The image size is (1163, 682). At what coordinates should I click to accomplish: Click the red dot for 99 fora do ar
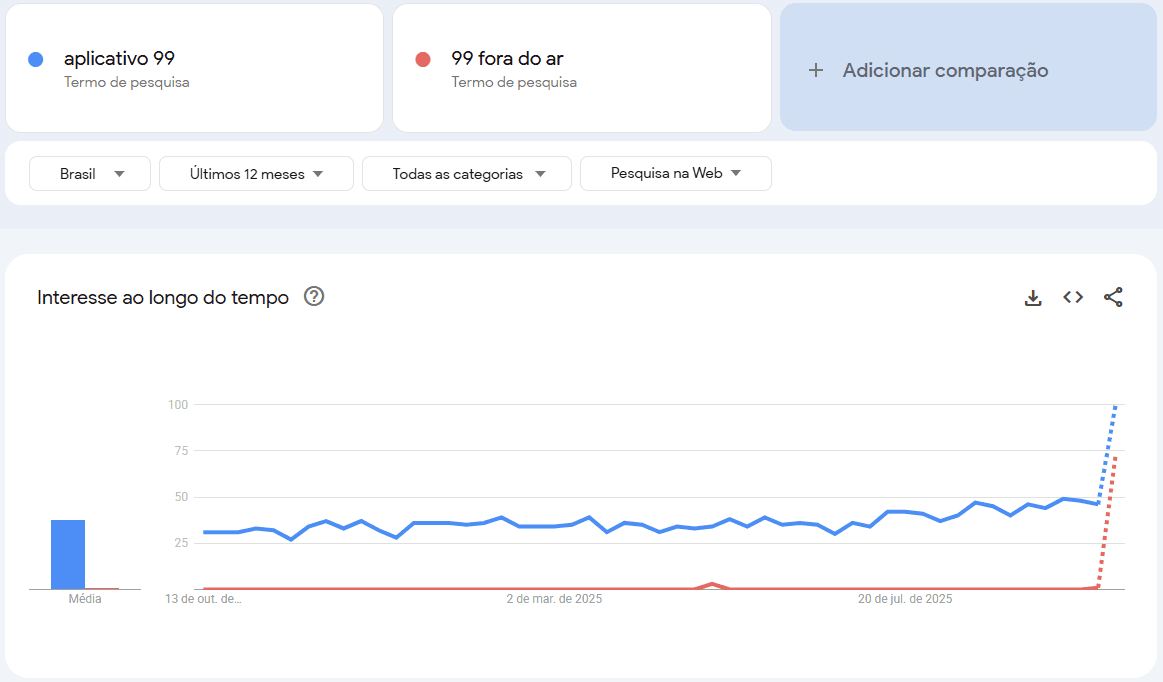click(x=423, y=60)
